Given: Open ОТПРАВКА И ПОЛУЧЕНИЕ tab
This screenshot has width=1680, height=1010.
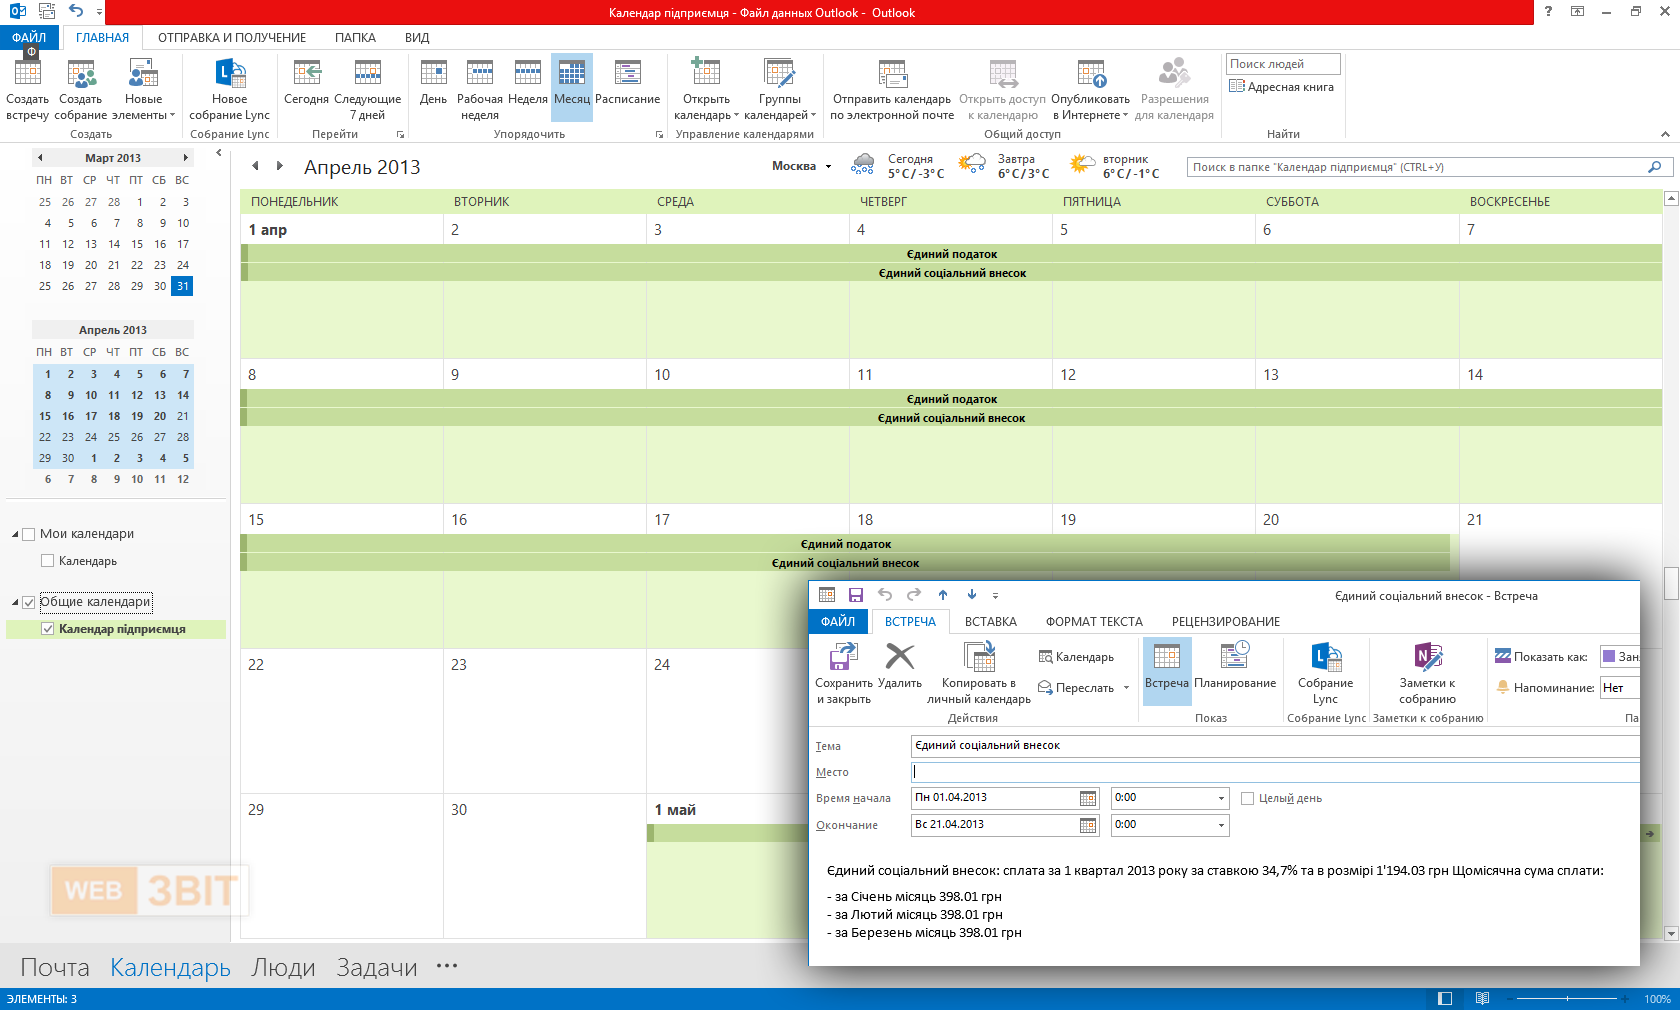Looking at the screenshot, I should tap(232, 38).
